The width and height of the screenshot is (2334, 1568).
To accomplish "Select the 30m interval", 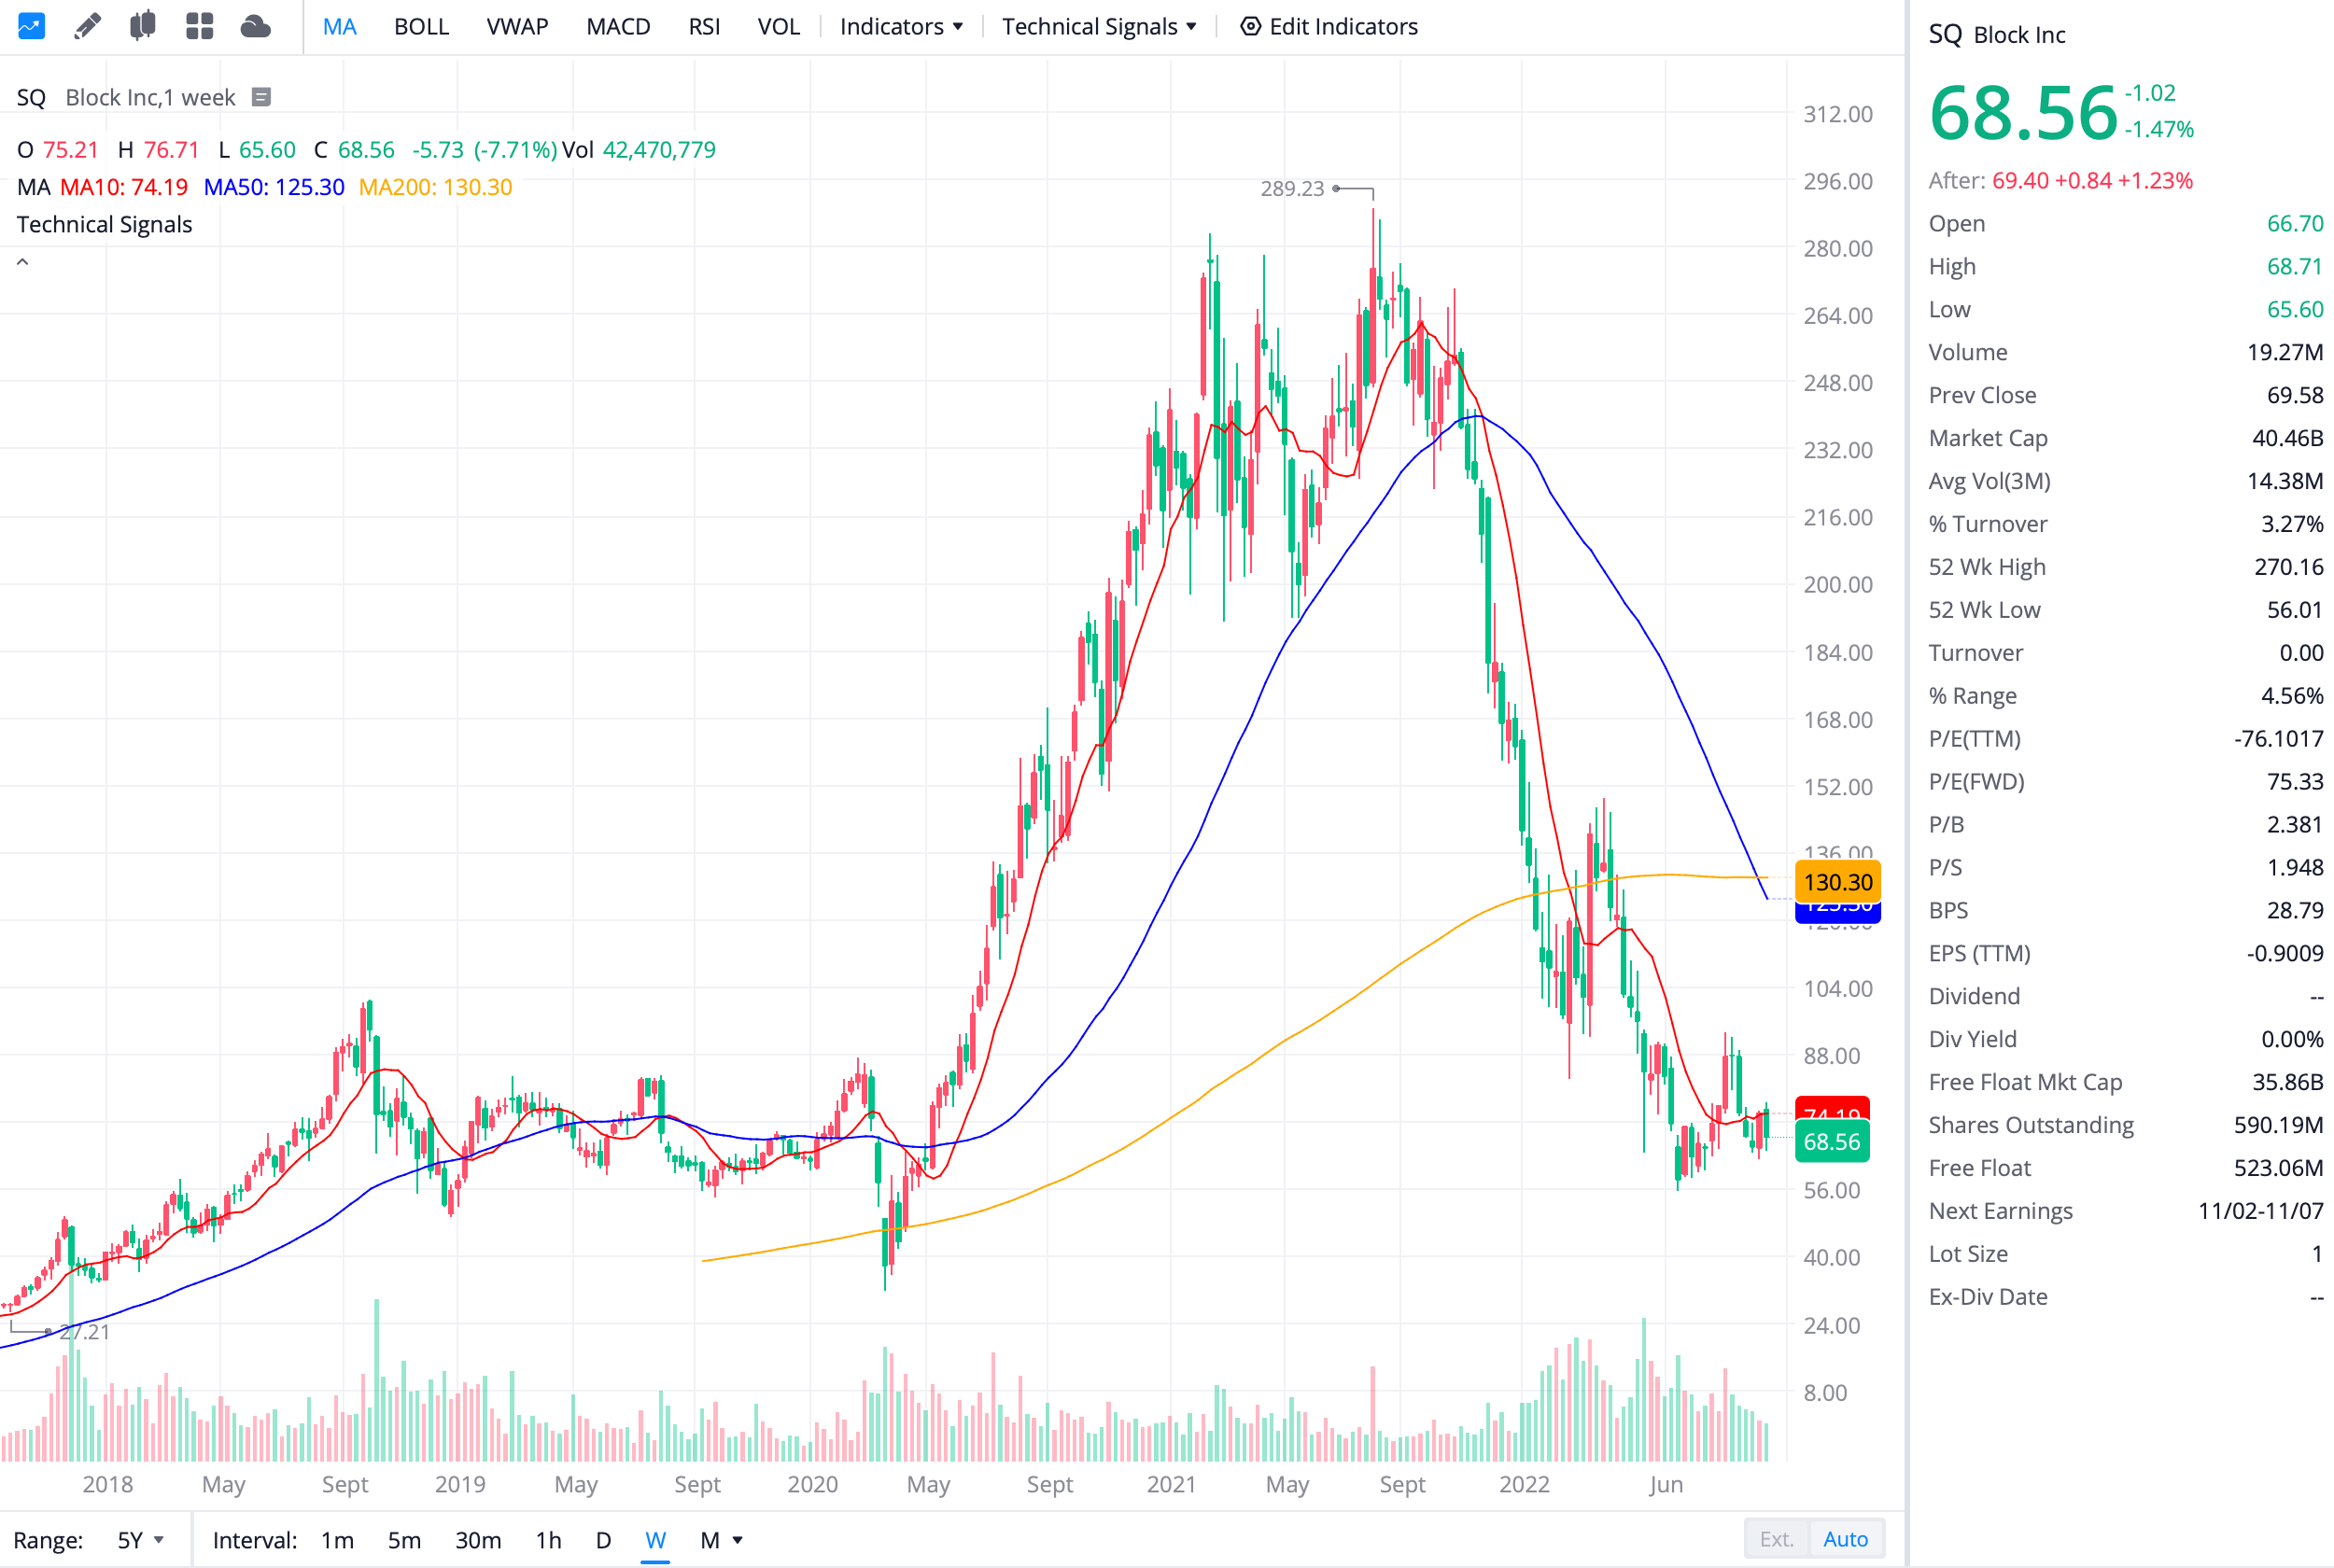I will [x=478, y=1540].
